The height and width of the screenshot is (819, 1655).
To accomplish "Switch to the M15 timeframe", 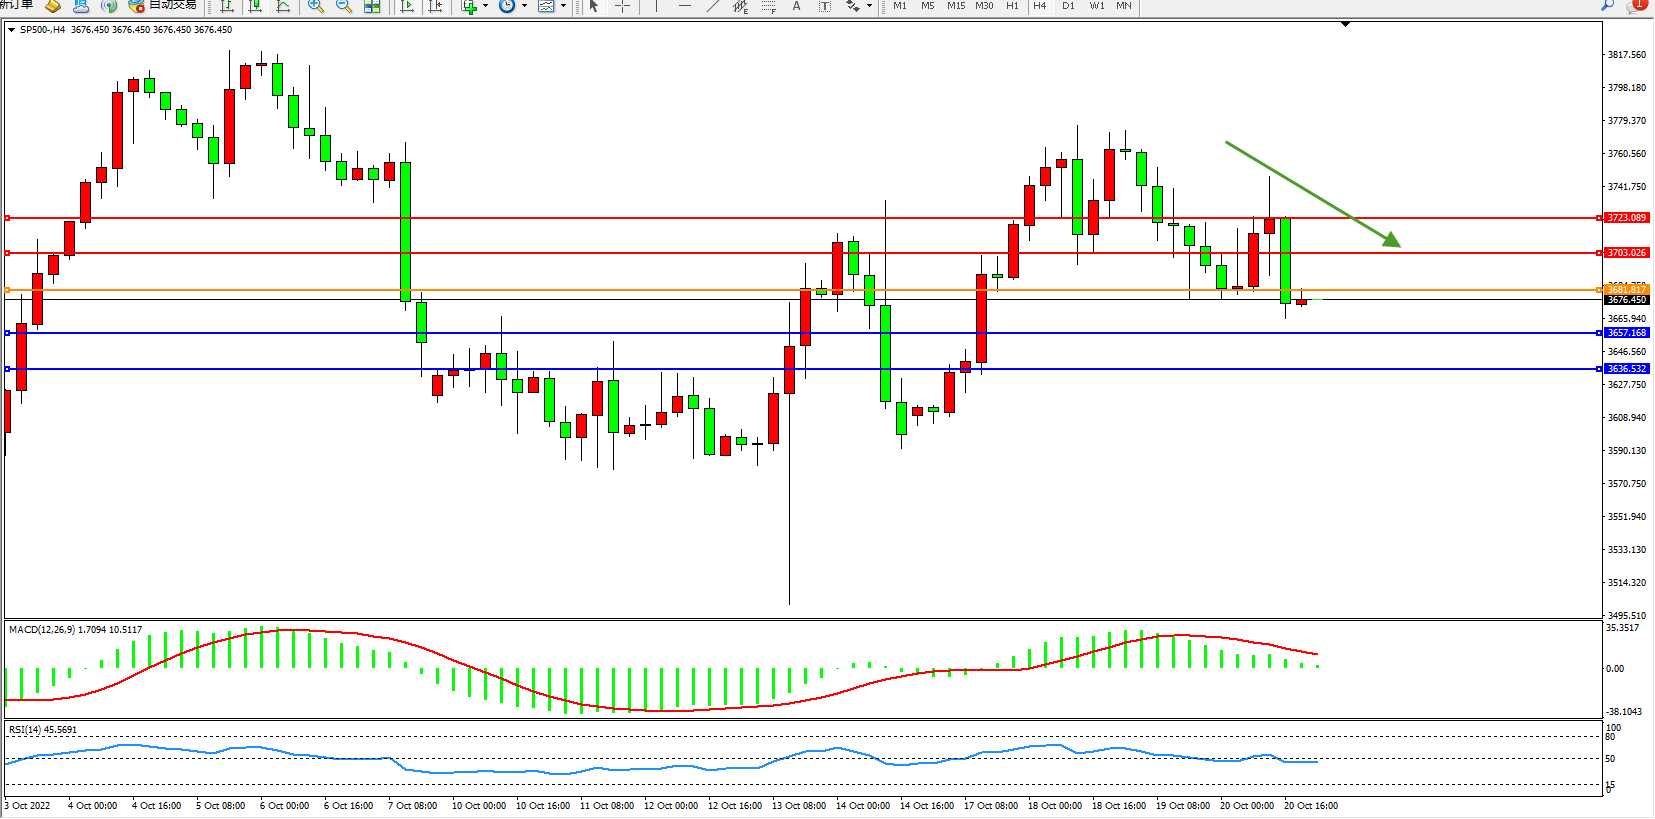I will 956,6.
